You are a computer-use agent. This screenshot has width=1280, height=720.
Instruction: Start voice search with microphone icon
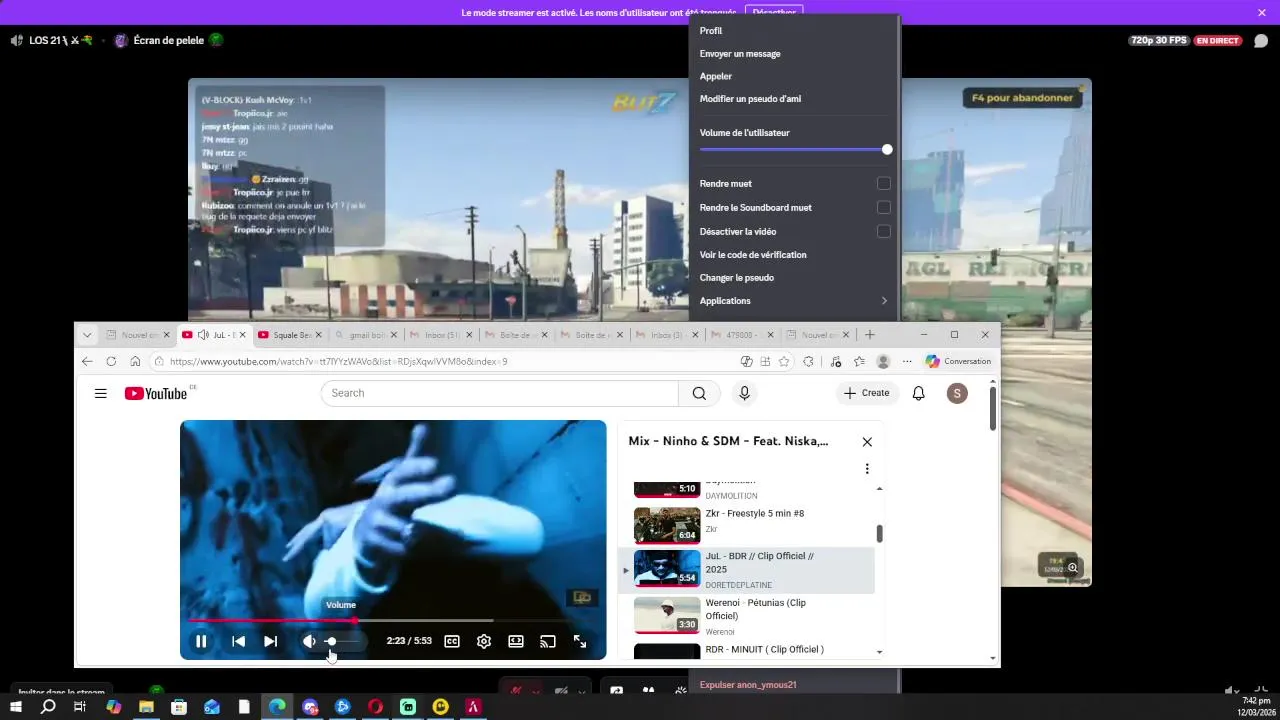(744, 393)
